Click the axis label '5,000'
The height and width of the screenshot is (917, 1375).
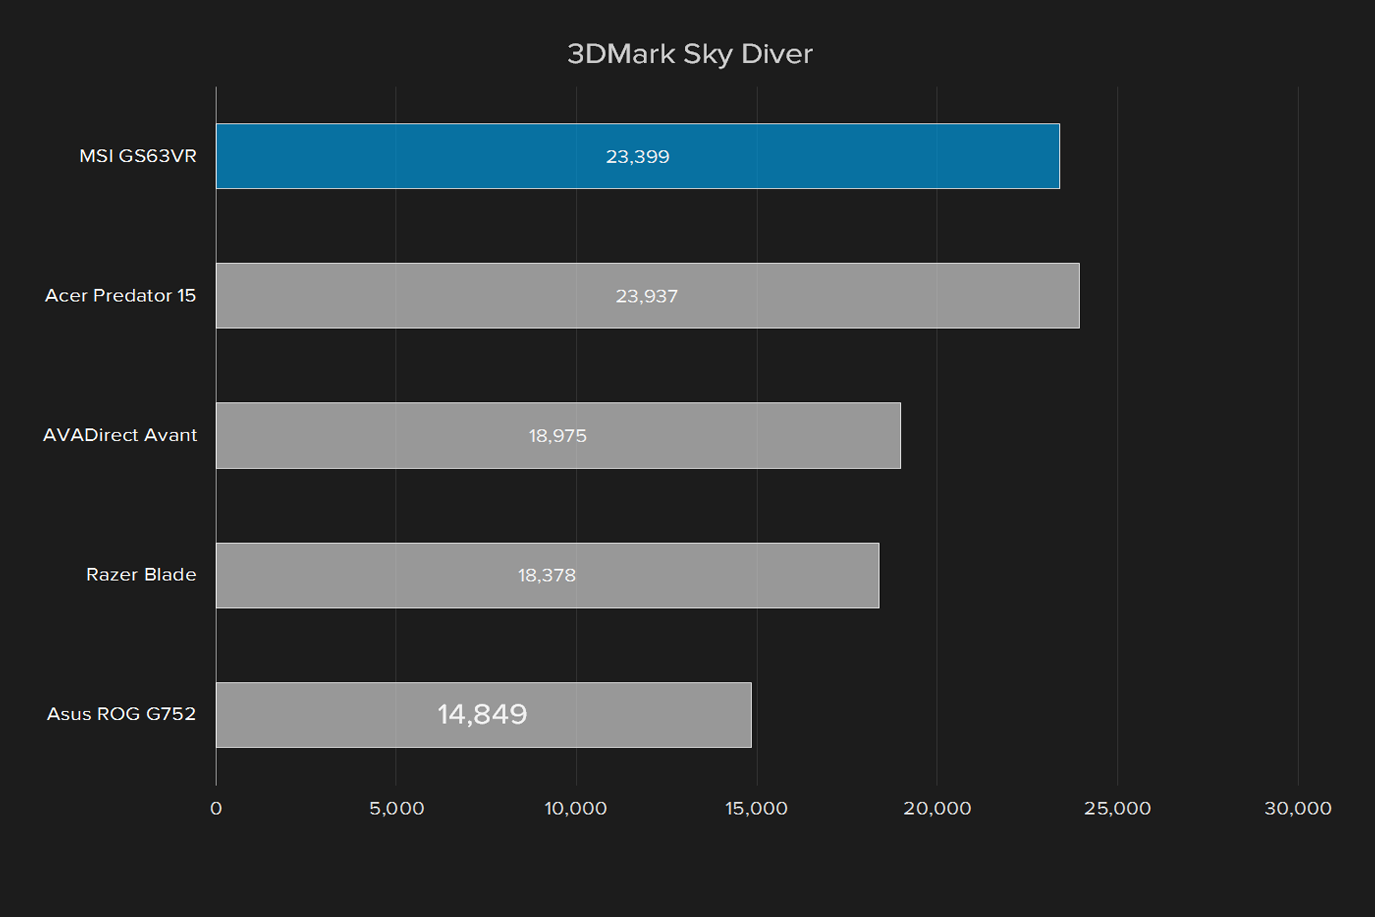point(397,808)
